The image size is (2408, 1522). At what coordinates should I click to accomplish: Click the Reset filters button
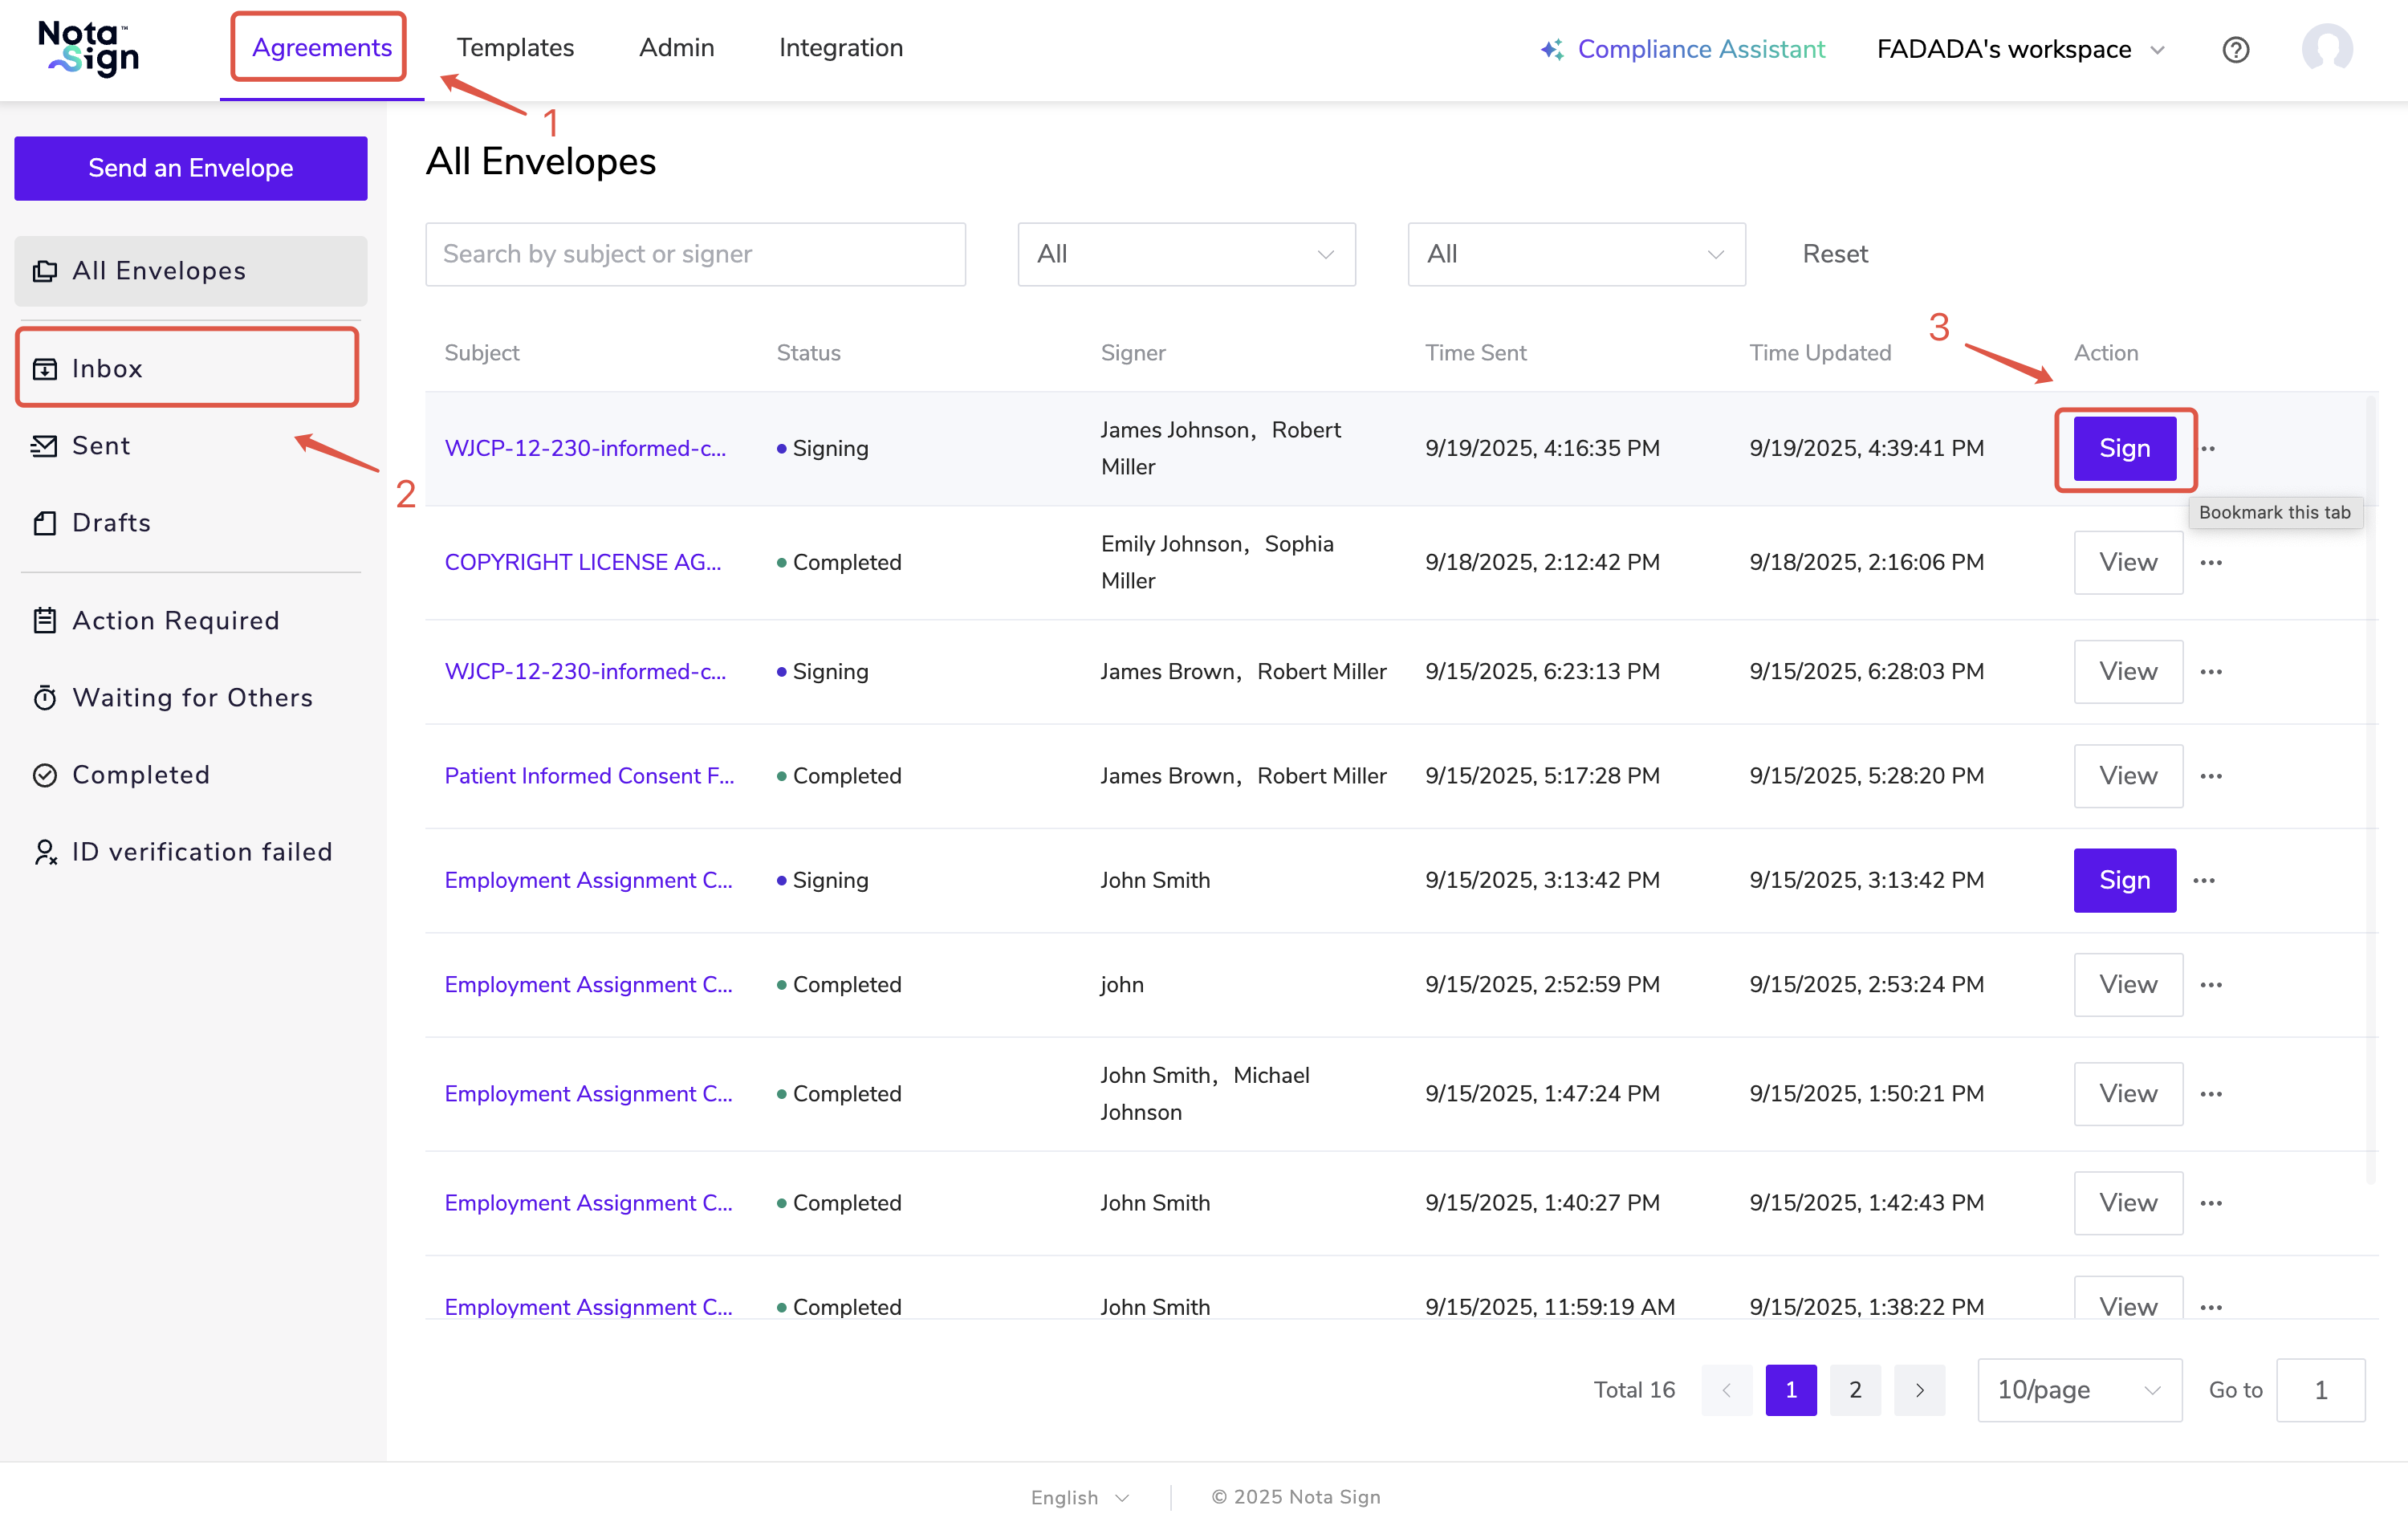(1834, 254)
